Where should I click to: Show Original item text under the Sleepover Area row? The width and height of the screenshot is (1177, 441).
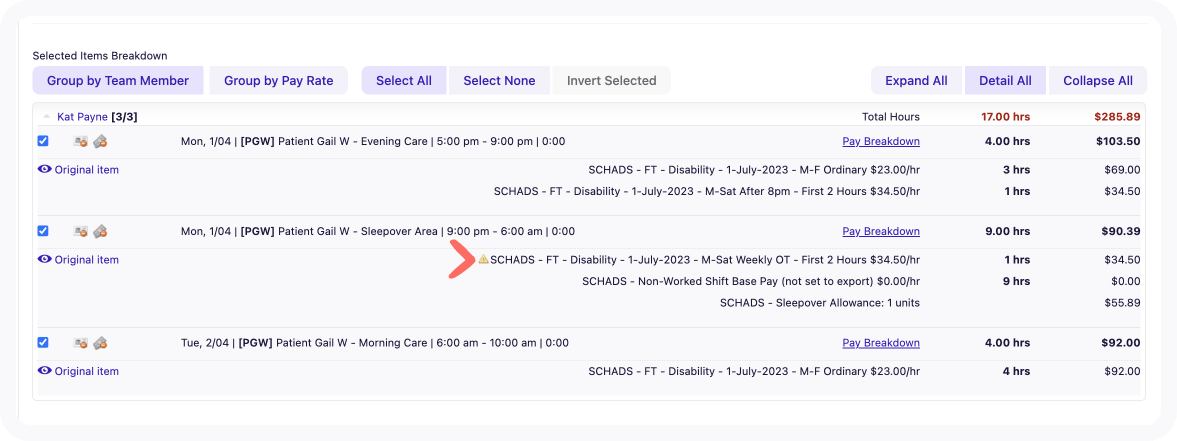pyautogui.click(x=87, y=260)
